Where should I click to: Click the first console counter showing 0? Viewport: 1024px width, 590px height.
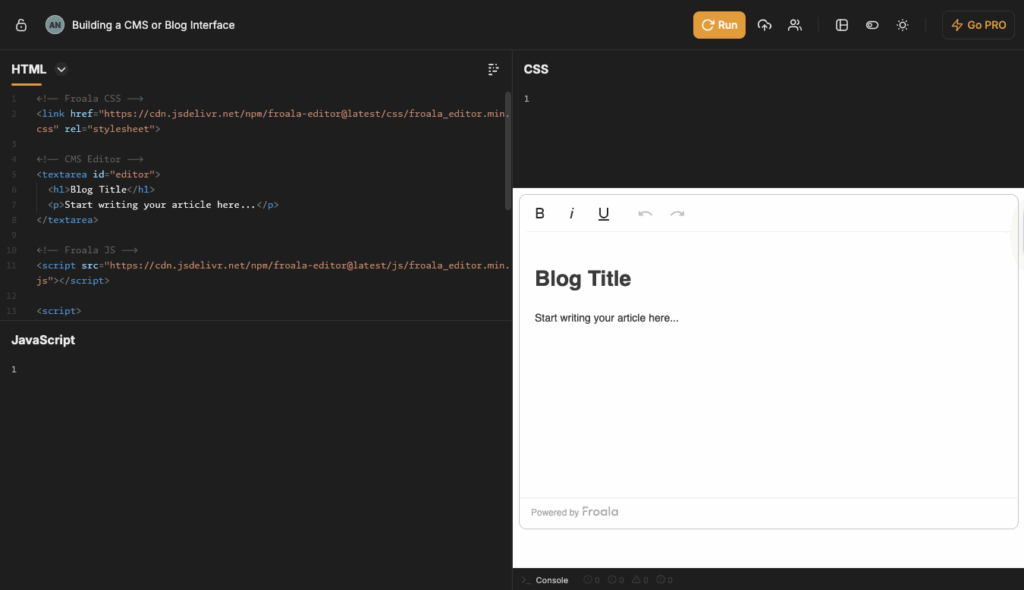point(592,580)
